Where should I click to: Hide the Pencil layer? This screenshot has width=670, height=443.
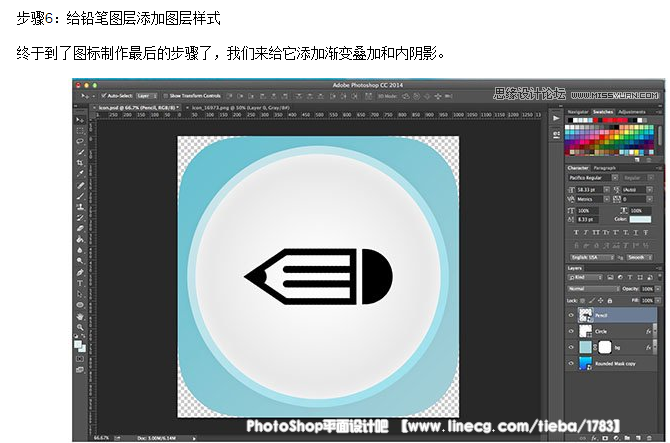tap(571, 314)
